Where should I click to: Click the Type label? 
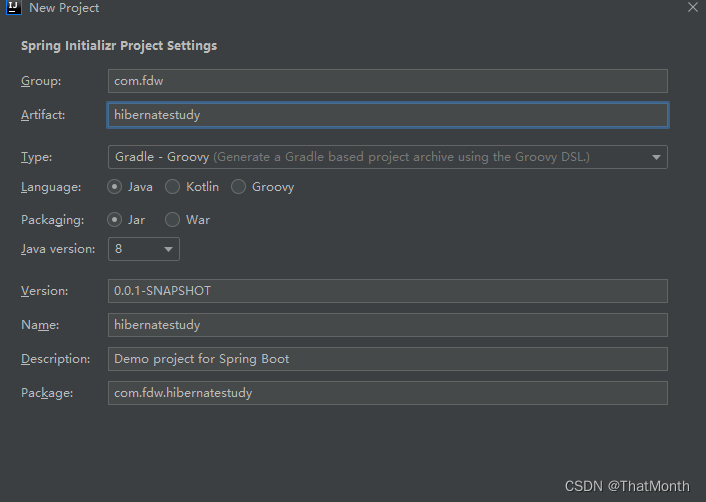pos(36,157)
